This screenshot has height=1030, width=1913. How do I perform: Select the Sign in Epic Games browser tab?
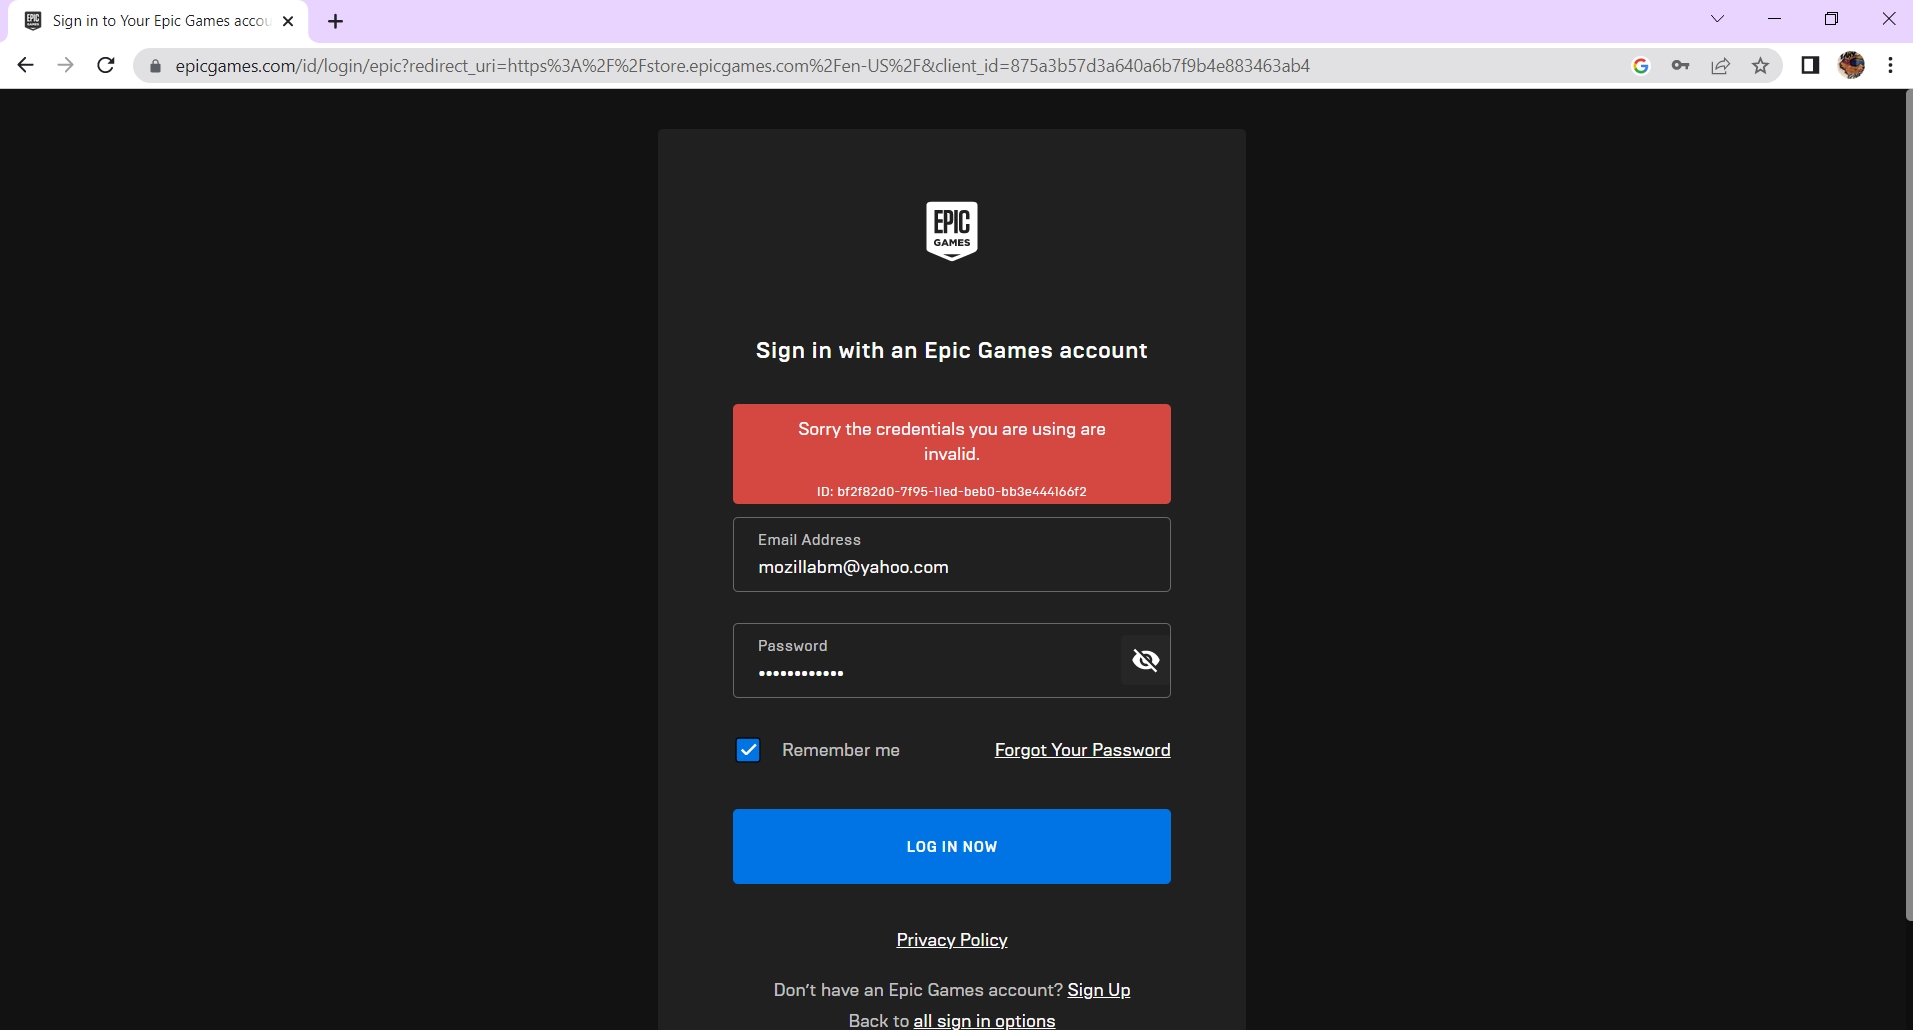pos(150,20)
